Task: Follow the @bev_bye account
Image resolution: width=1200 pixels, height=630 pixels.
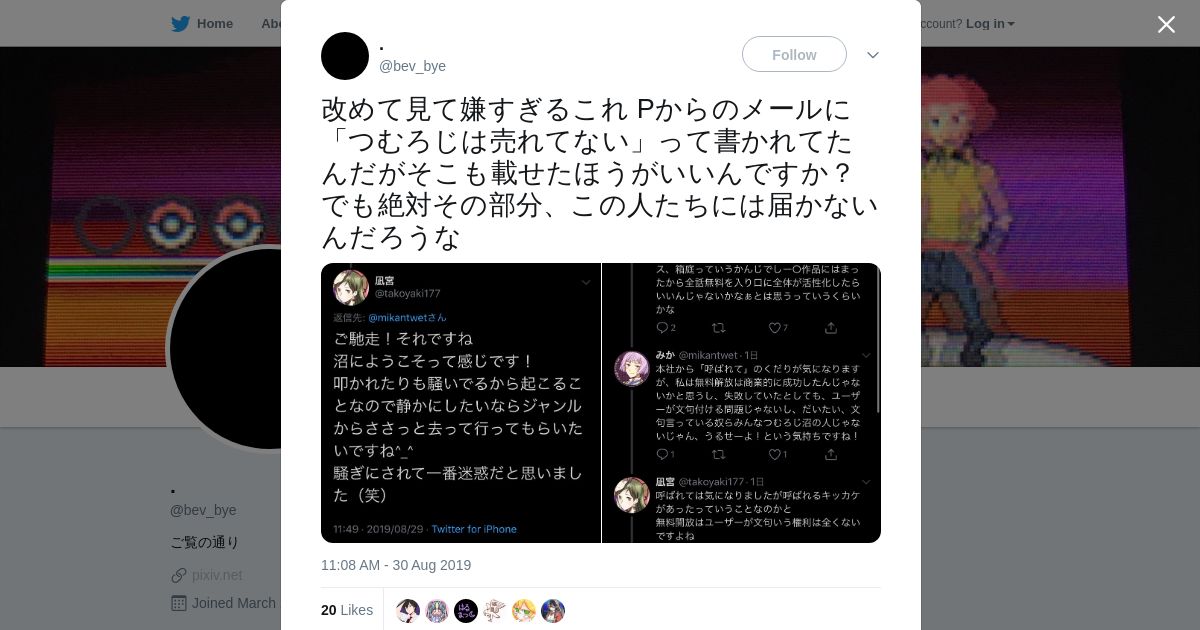Action: (x=794, y=54)
